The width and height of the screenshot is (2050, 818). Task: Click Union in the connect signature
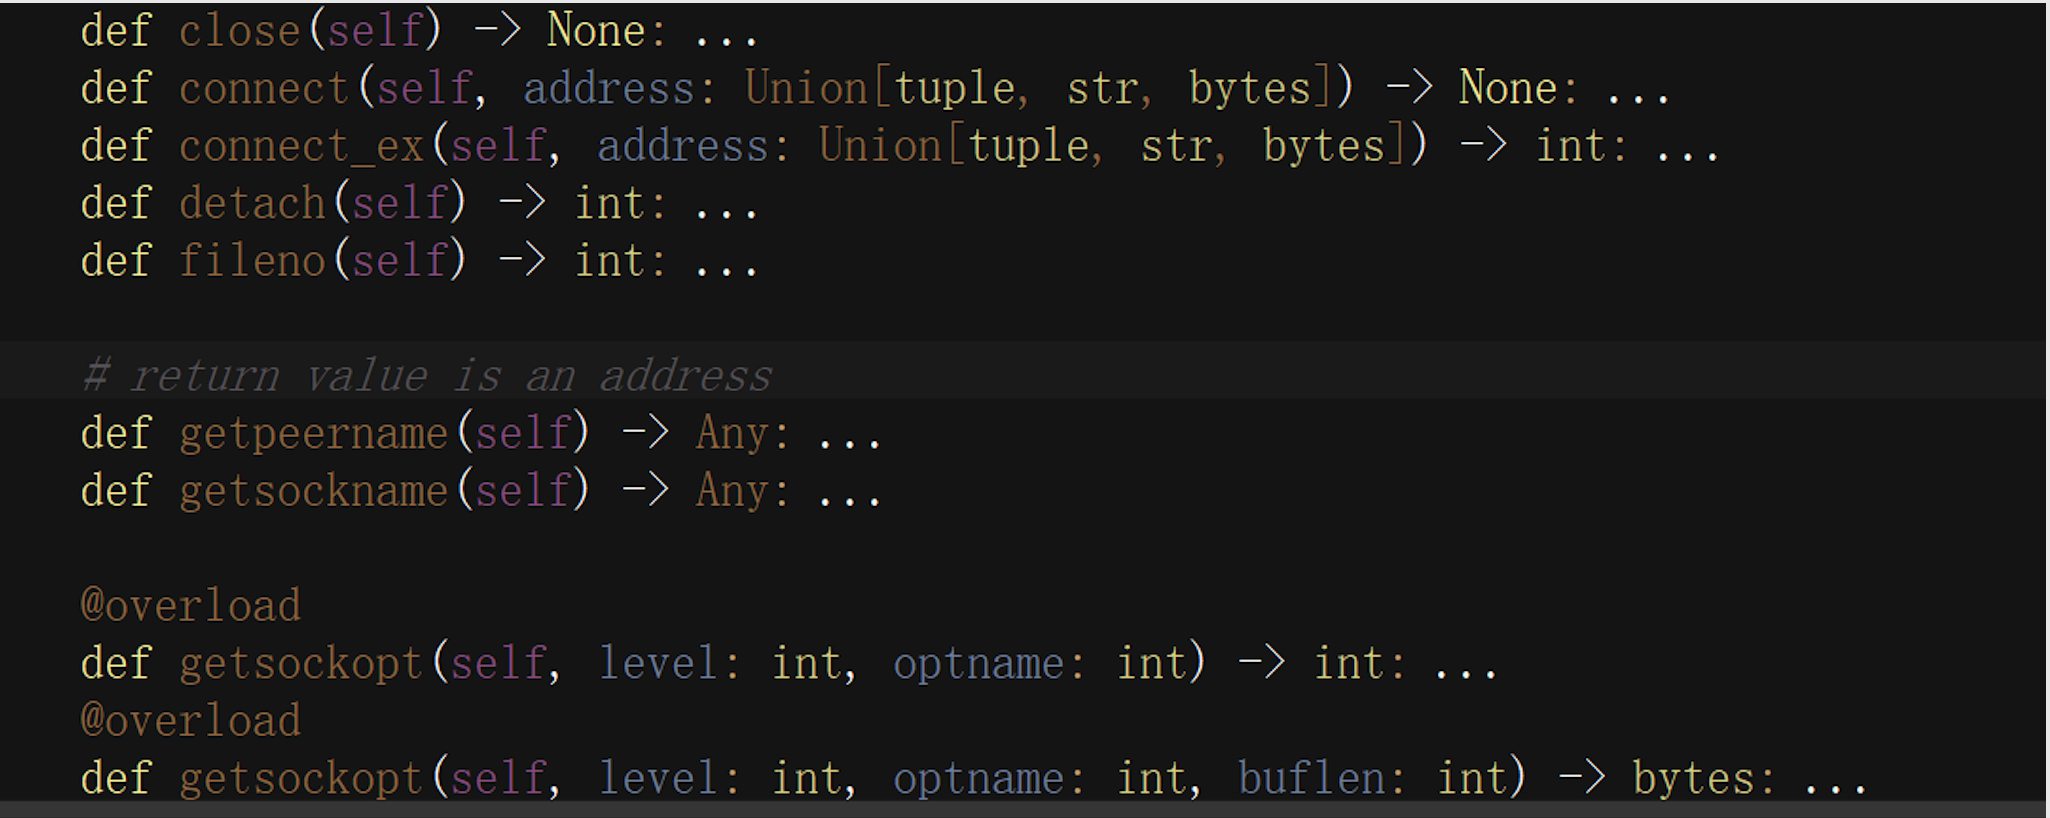(x=806, y=88)
